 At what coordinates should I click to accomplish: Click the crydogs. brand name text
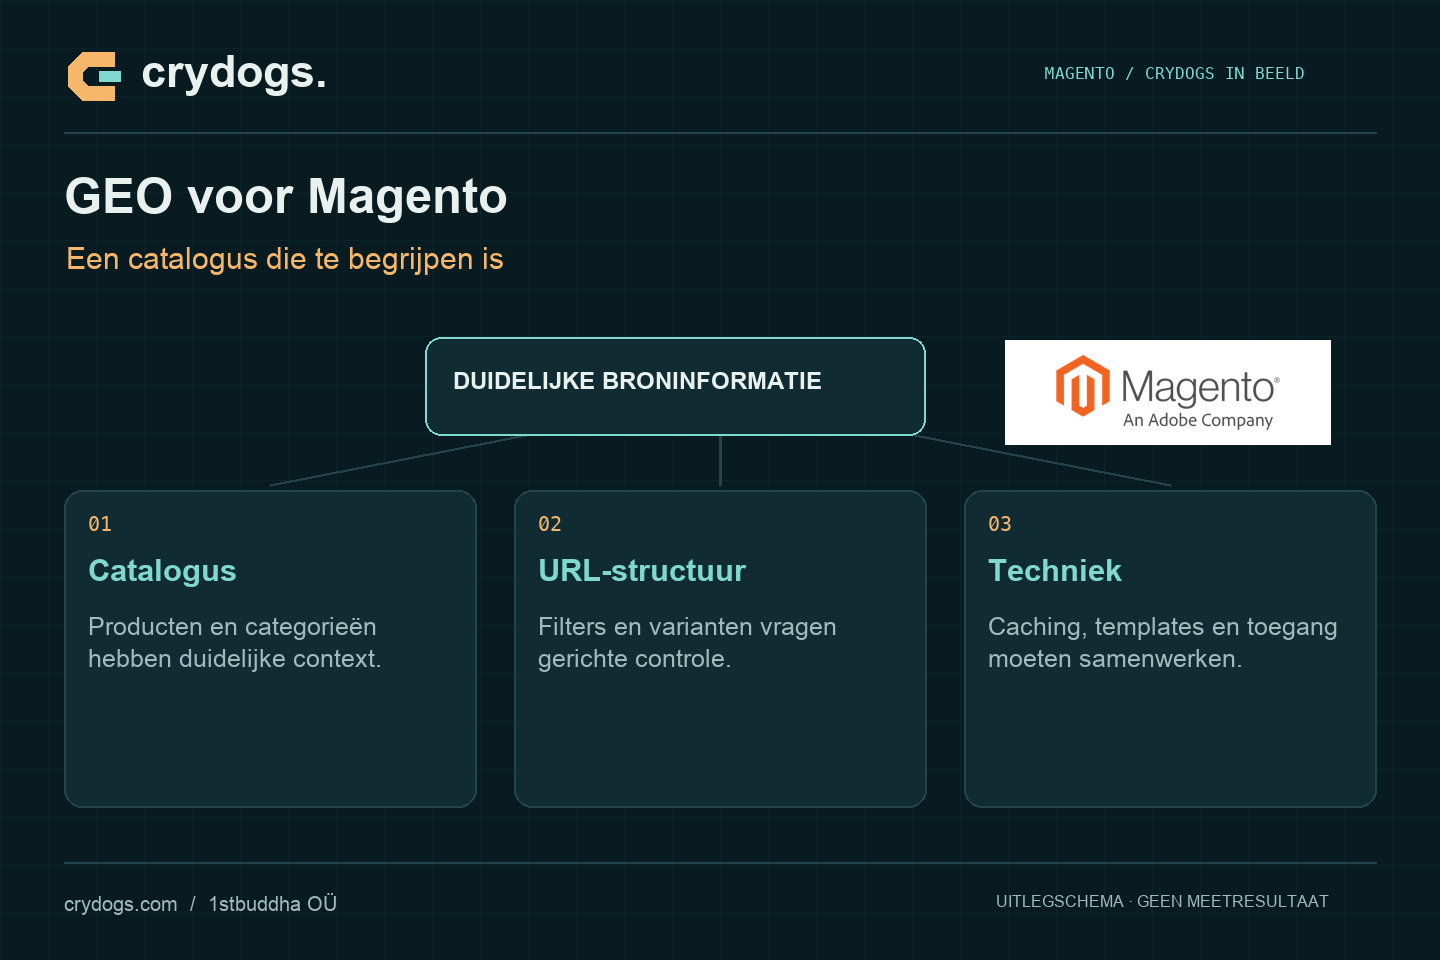(234, 73)
